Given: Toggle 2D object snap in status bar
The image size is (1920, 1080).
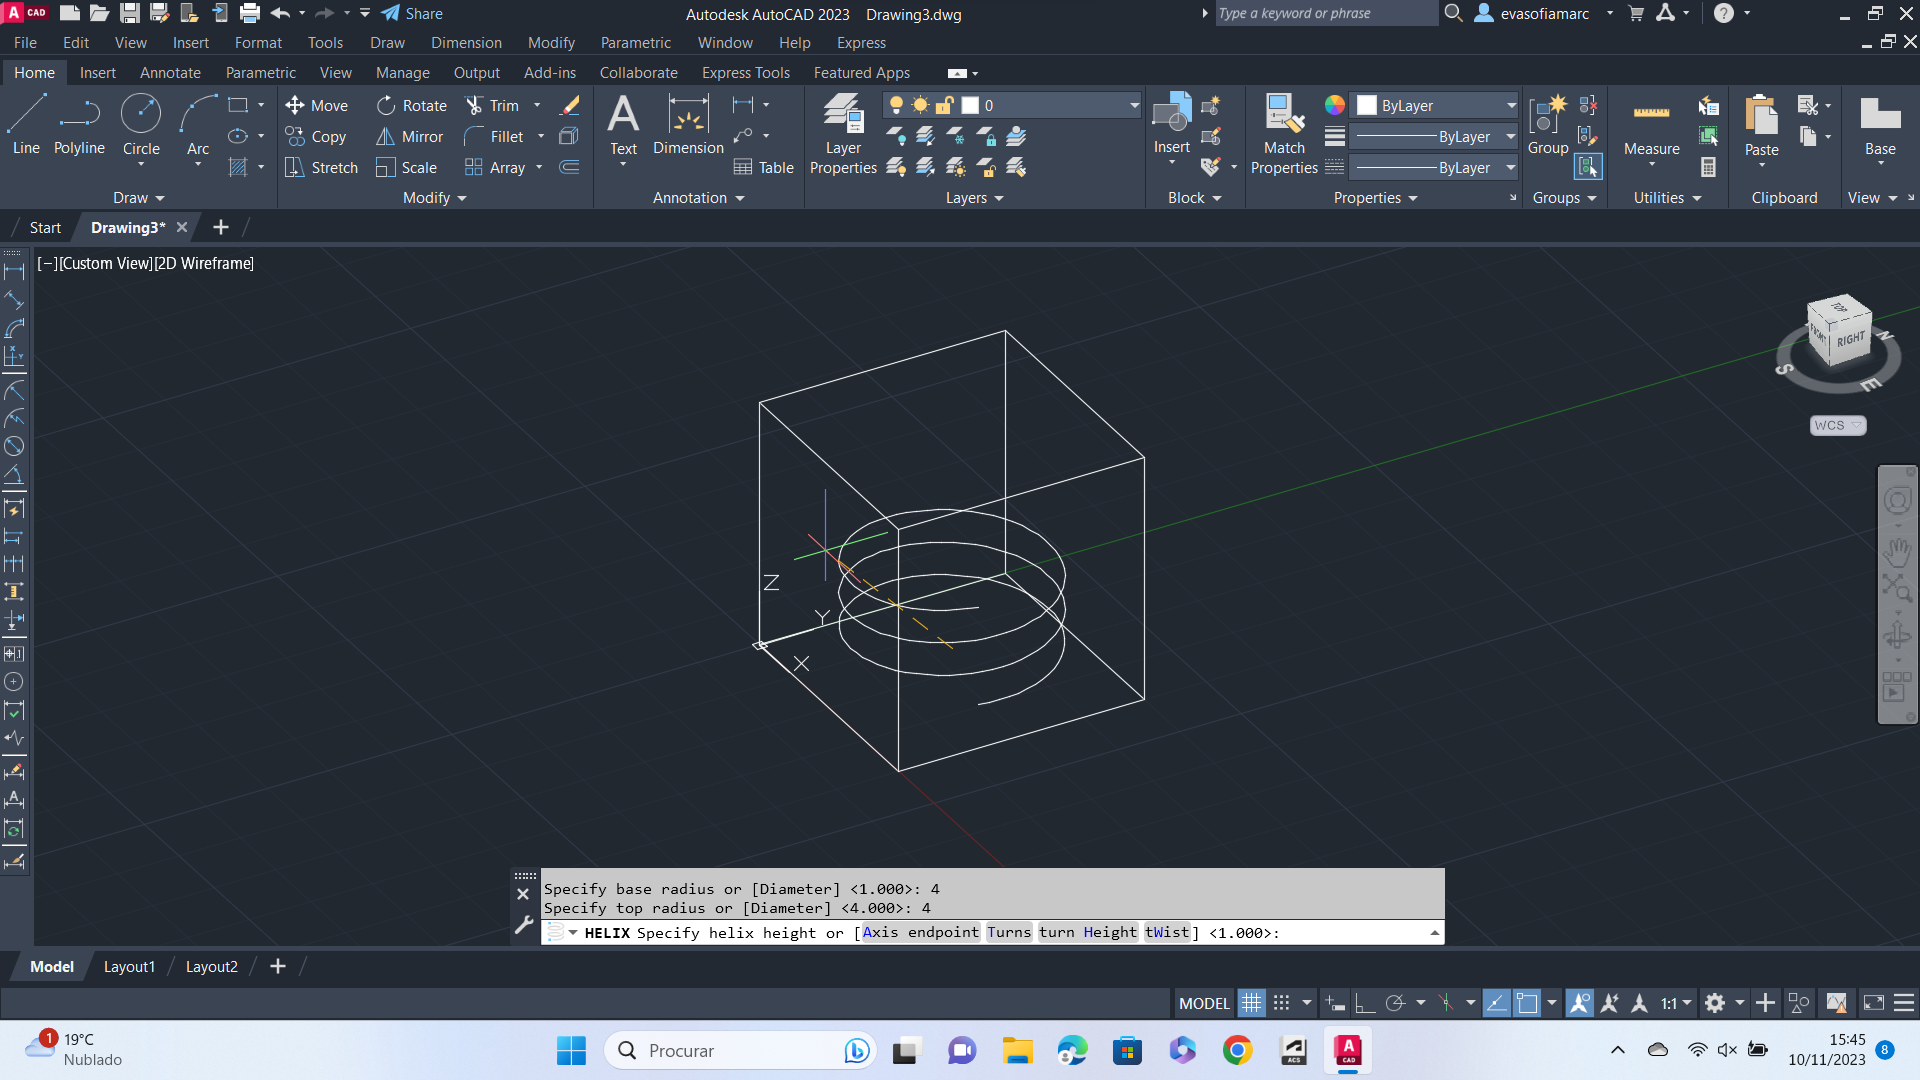Looking at the screenshot, I should tap(1527, 1003).
